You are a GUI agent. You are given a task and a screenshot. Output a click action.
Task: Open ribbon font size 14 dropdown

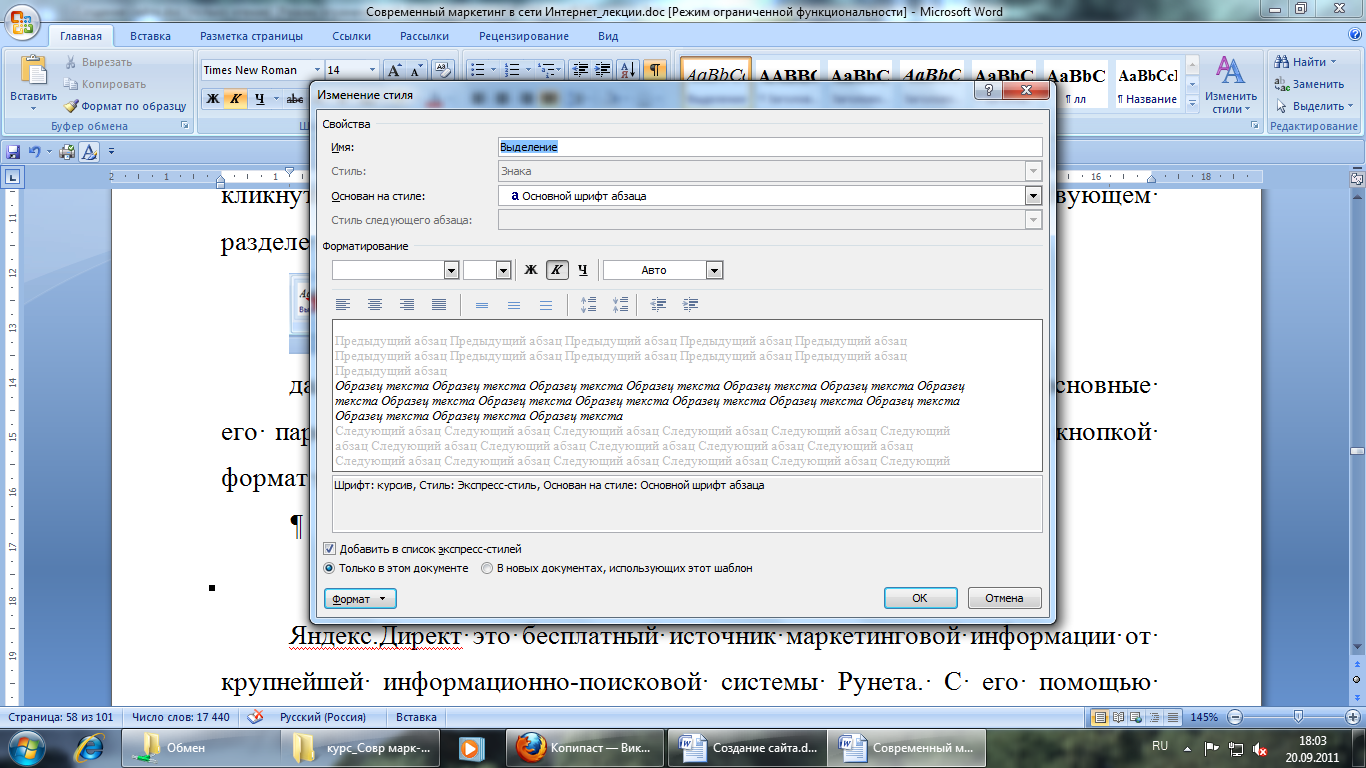coord(372,70)
